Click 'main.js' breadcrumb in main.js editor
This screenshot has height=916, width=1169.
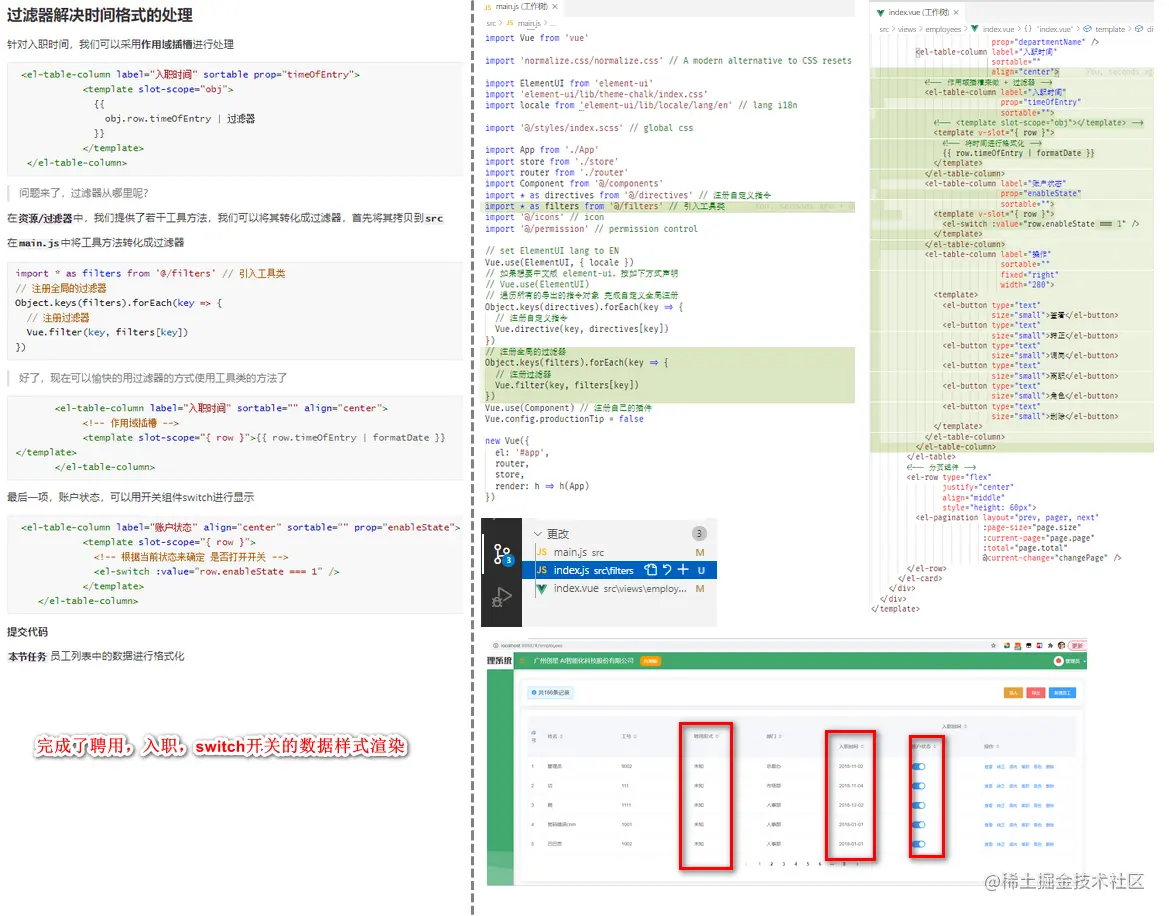pos(529,23)
